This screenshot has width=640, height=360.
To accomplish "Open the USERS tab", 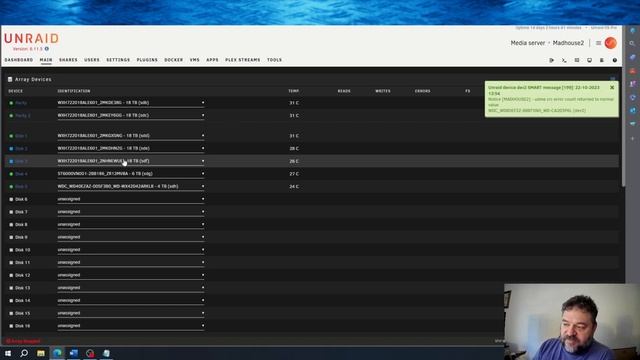I will (92, 60).
